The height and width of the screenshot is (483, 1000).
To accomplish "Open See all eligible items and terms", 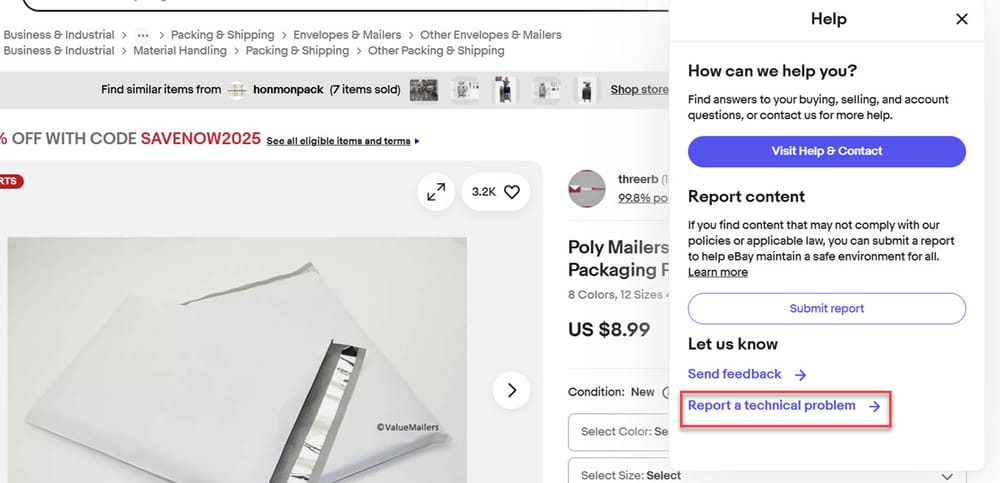I will point(338,141).
